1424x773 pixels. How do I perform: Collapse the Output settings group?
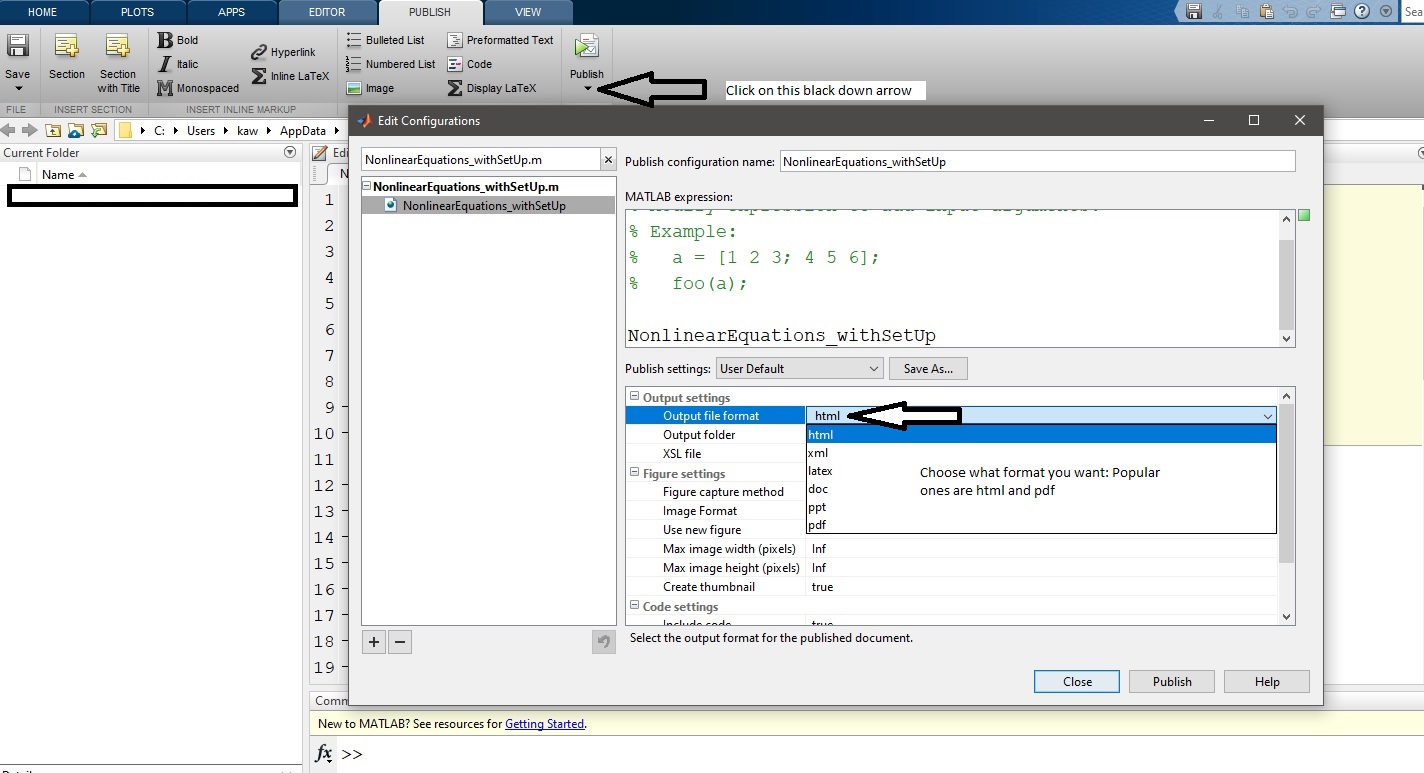[634, 397]
